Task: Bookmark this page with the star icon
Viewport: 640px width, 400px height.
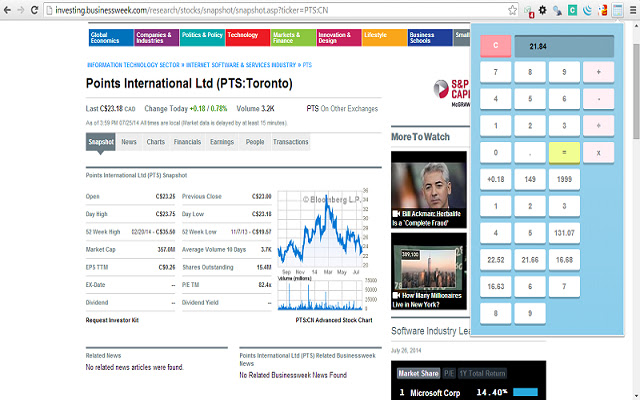Action: tap(513, 10)
